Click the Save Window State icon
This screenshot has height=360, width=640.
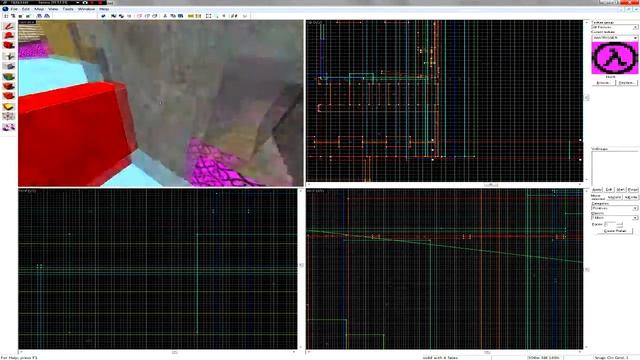click(x=47, y=16)
